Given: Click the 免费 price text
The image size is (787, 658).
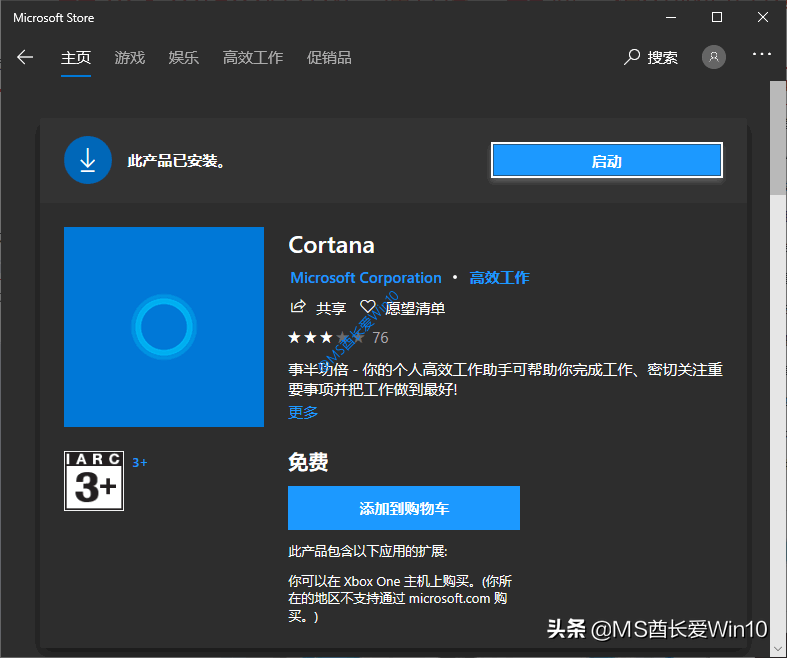Looking at the screenshot, I should pos(308,462).
